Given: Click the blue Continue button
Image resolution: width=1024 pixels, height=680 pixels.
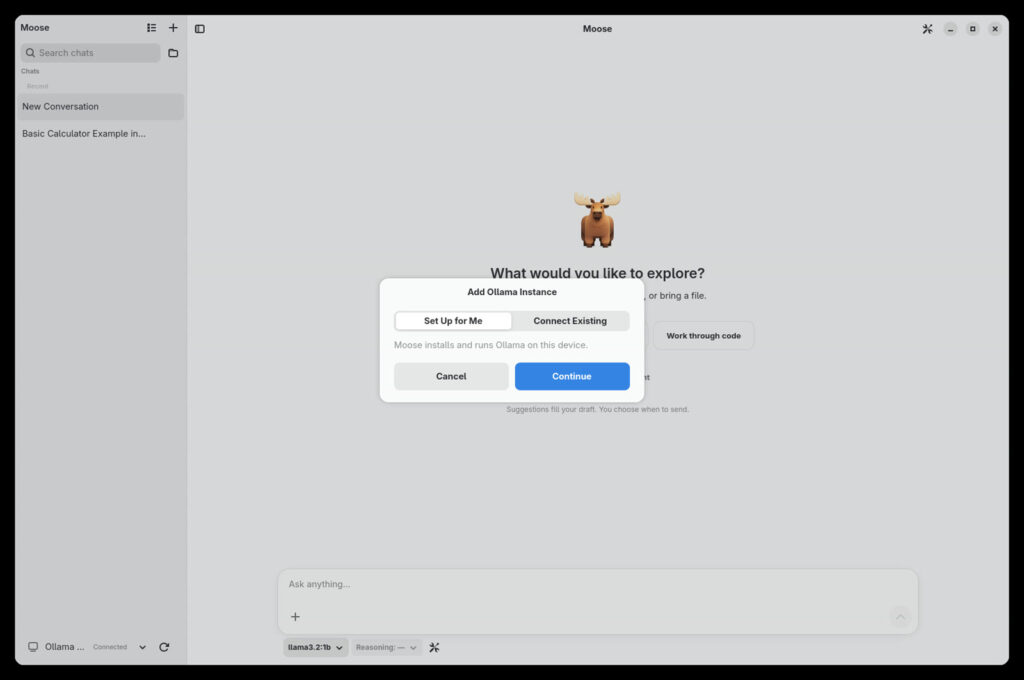Looking at the screenshot, I should tap(572, 376).
